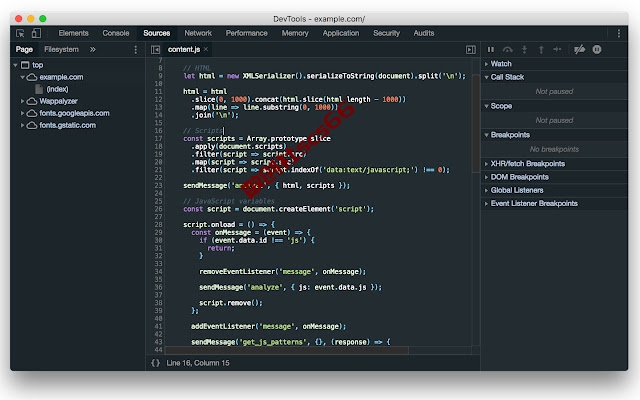Activate the inspect element picker icon
Image resolution: width=640 pixels, height=400 pixels.
20,33
